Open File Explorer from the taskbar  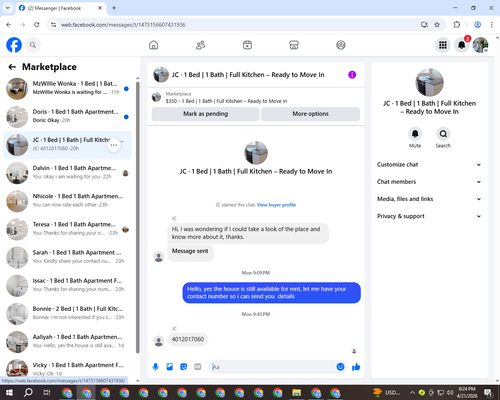coord(296,392)
